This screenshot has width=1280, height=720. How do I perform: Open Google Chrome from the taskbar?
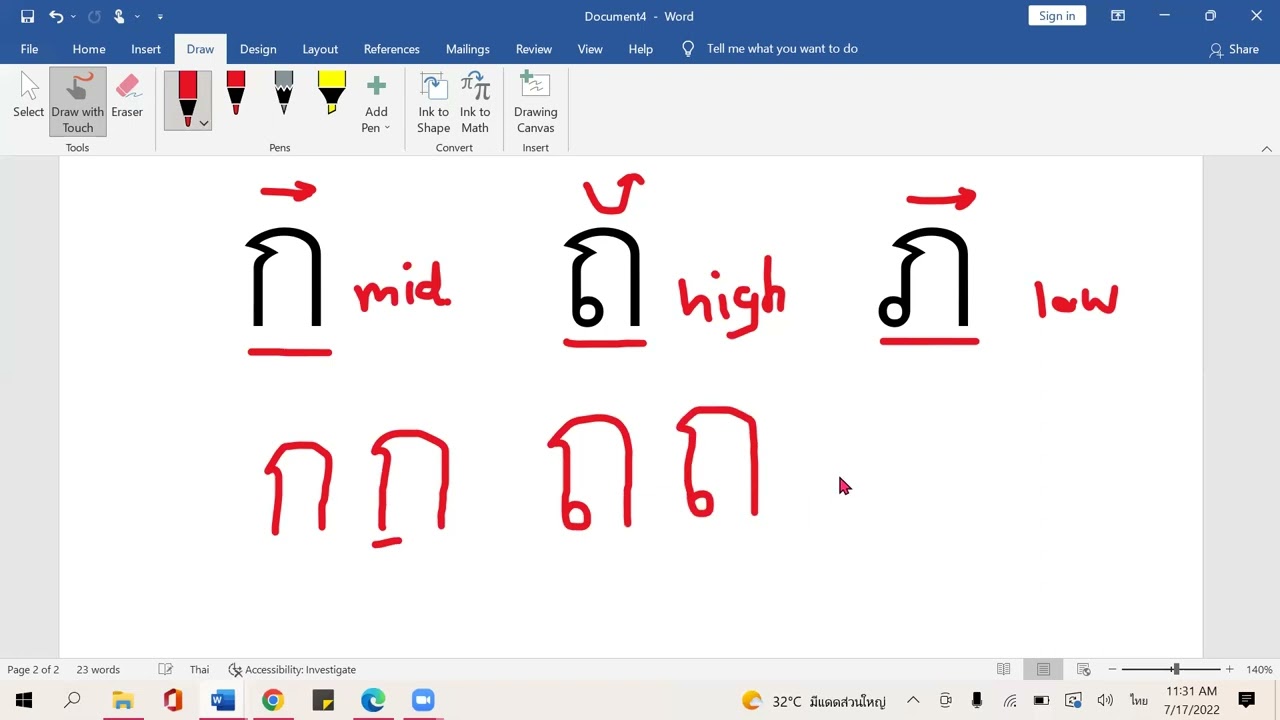273,700
